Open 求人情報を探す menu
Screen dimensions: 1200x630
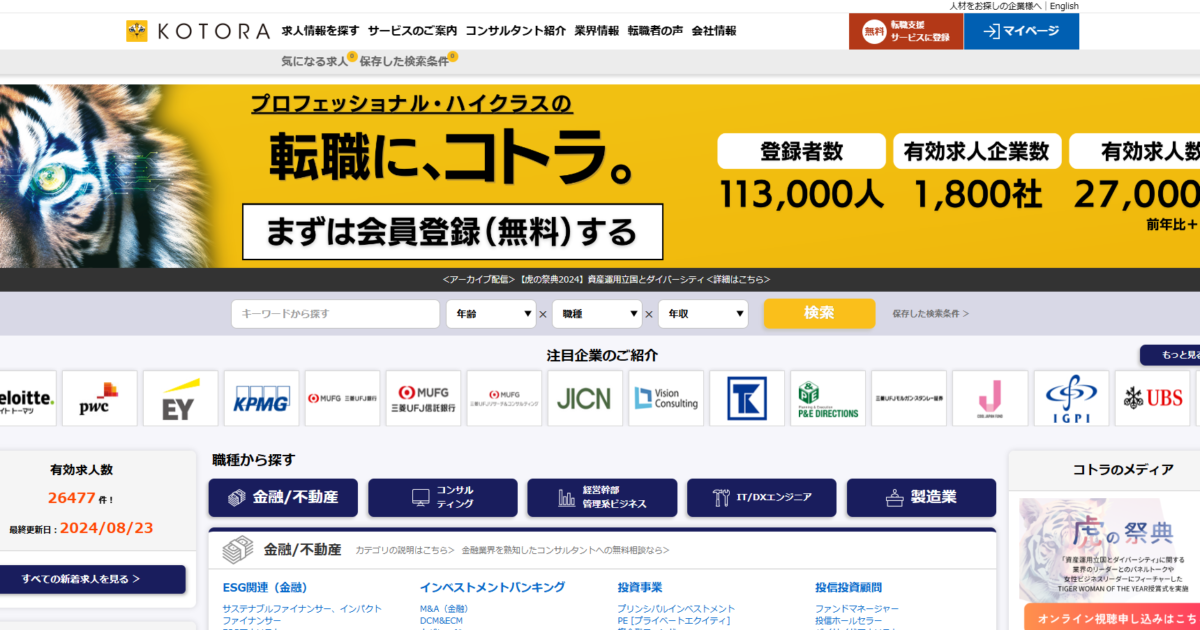click(320, 31)
